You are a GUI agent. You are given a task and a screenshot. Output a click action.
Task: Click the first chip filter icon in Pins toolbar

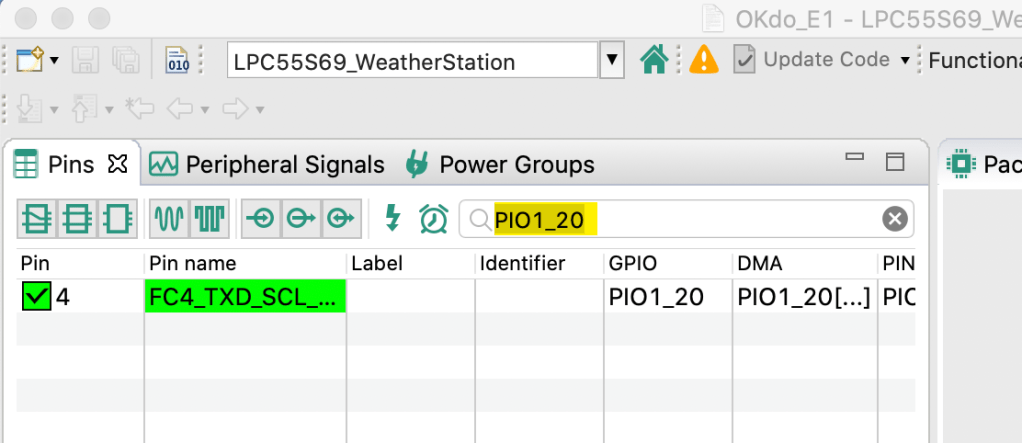pyautogui.click(x=37, y=218)
